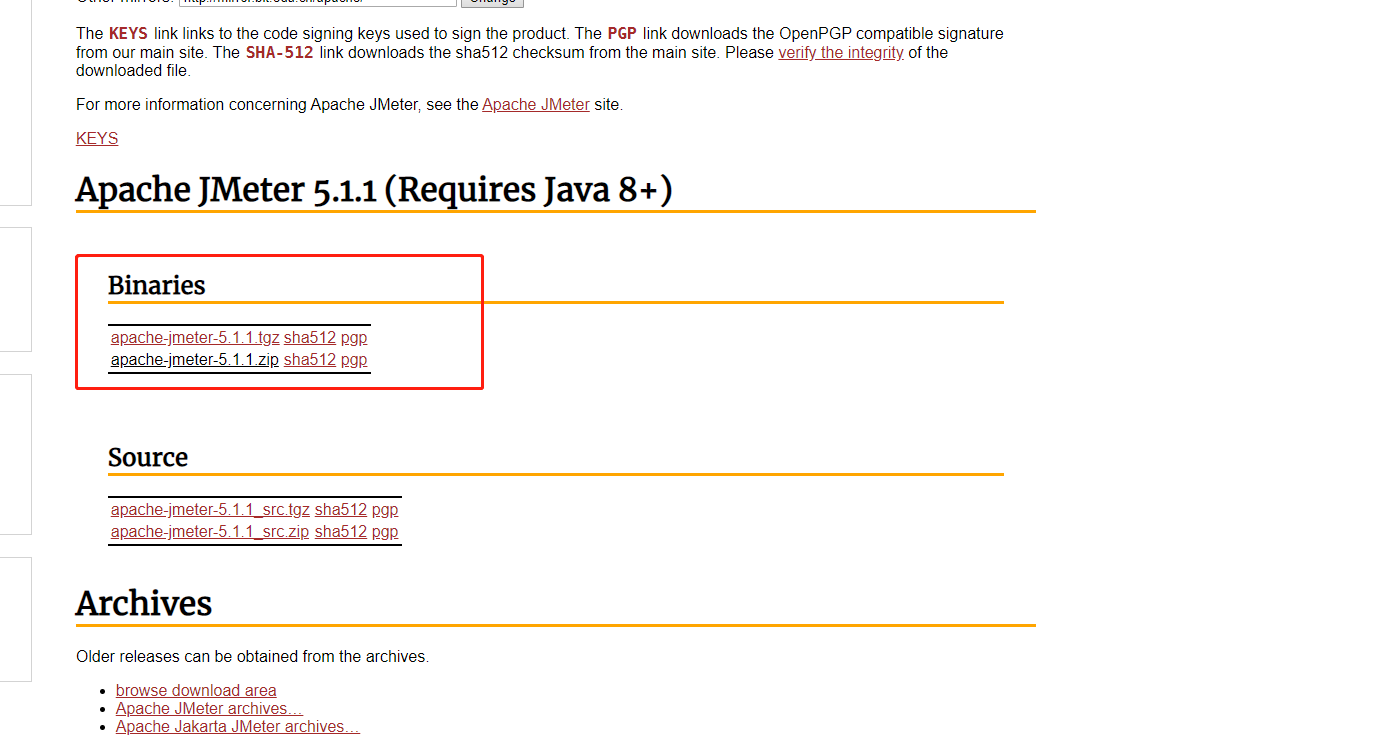This screenshot has height=753, width=1380.
Task: Open 'Apache Jakarta JMeter archives...' link
Action: [238, 726]
